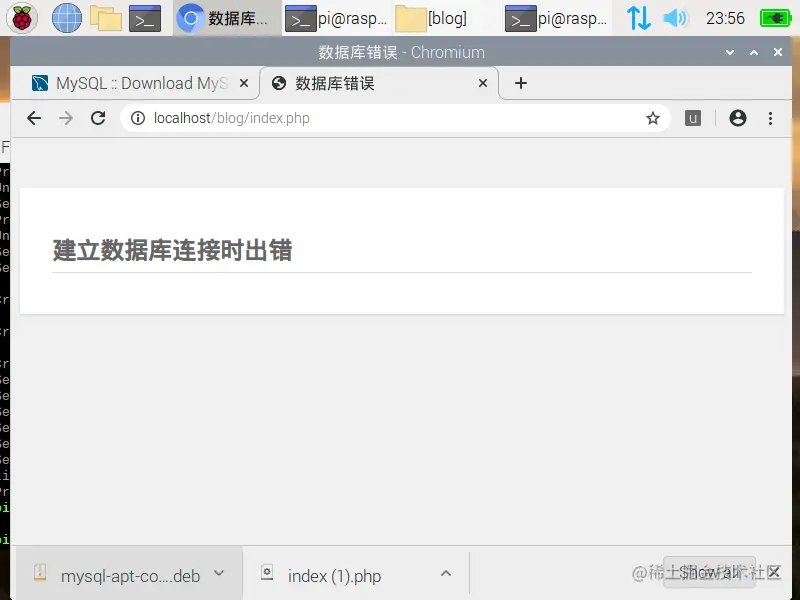
Task: Click the Show all downloads button
Action: tap(709, 572)
